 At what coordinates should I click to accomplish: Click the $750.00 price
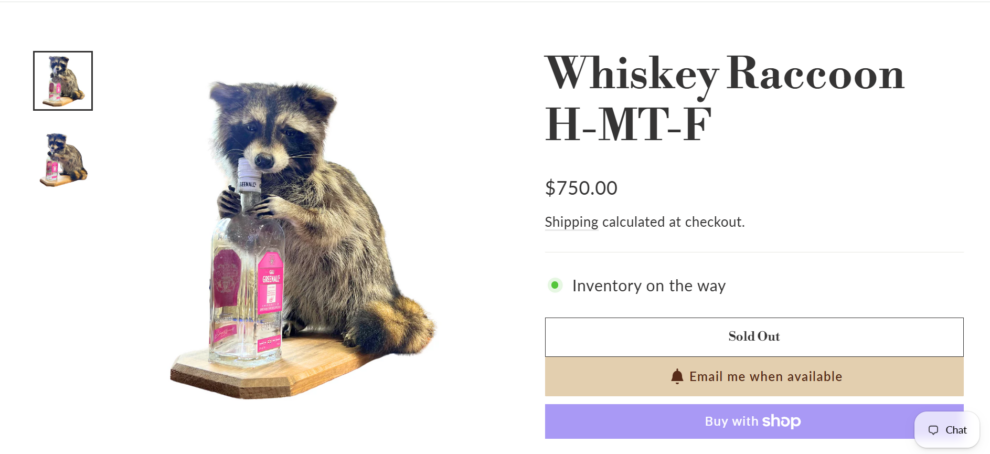[x=581, y=188]
